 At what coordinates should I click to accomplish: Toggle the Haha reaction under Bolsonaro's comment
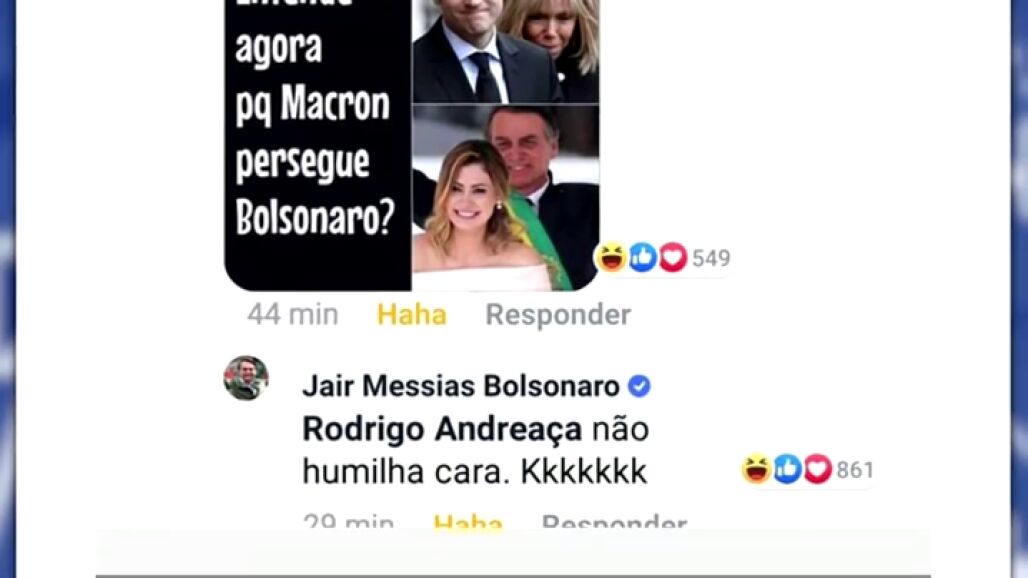coord(468,522)
